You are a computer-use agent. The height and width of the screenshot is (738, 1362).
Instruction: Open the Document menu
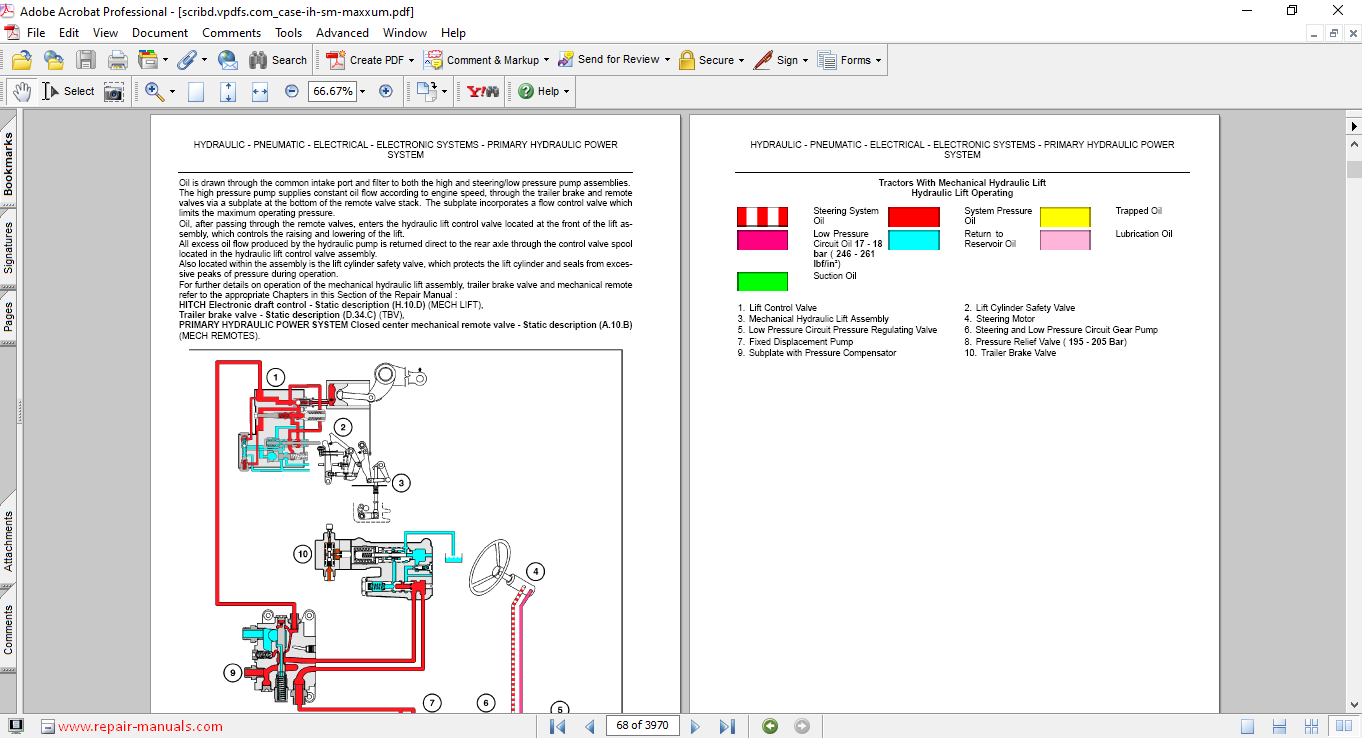[x=160, y=32]
